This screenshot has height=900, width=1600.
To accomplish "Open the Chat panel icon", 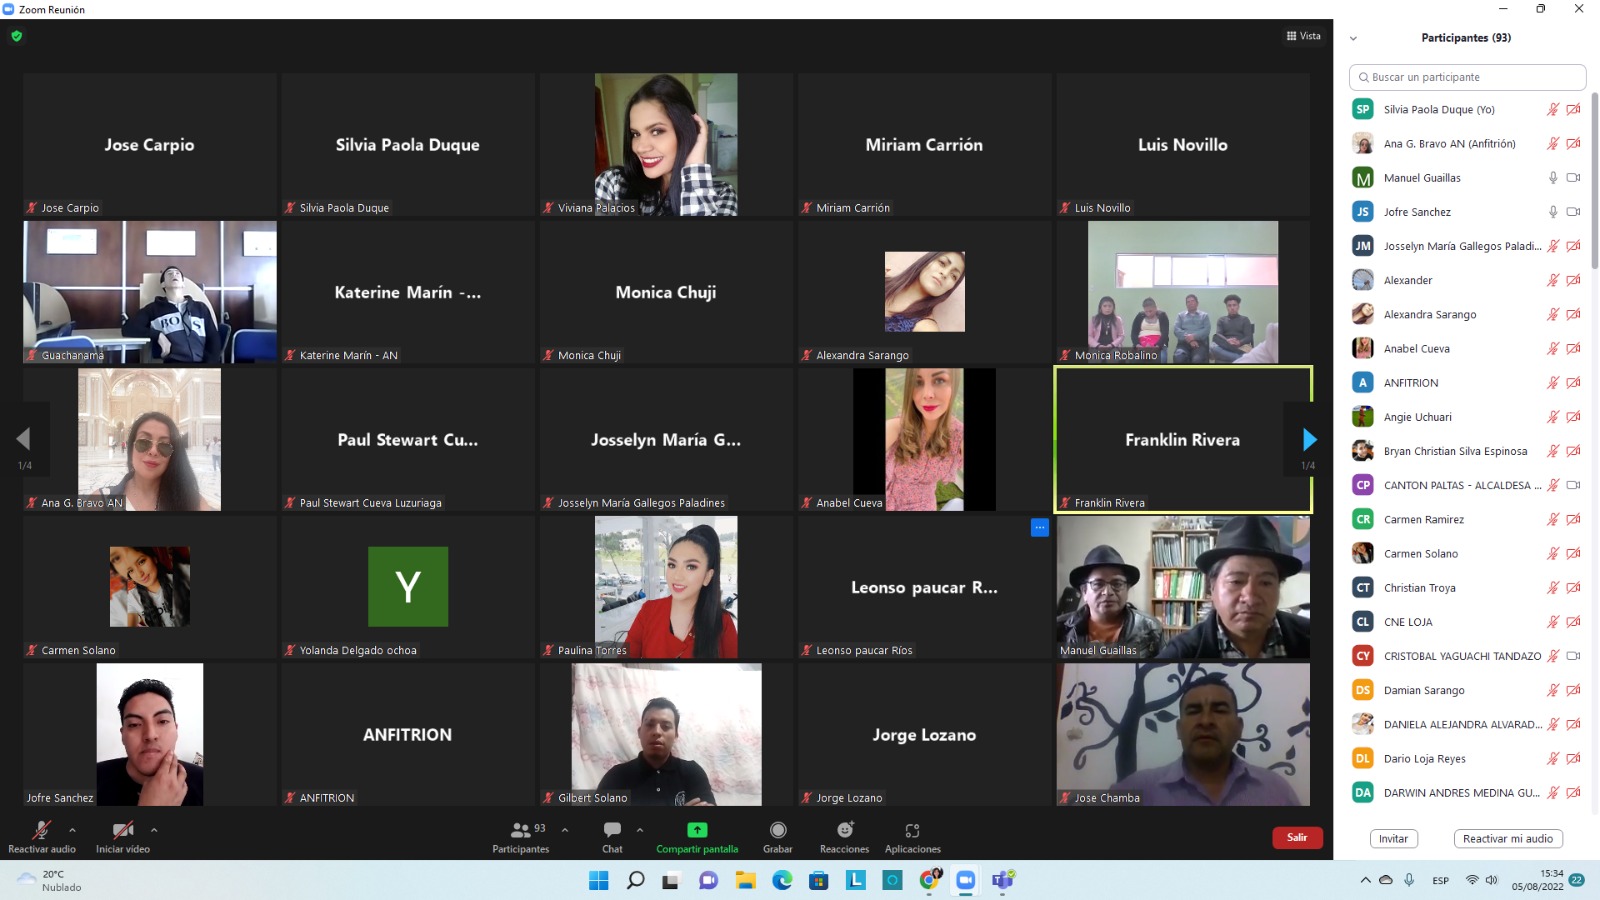I will (x=612, y=830).
